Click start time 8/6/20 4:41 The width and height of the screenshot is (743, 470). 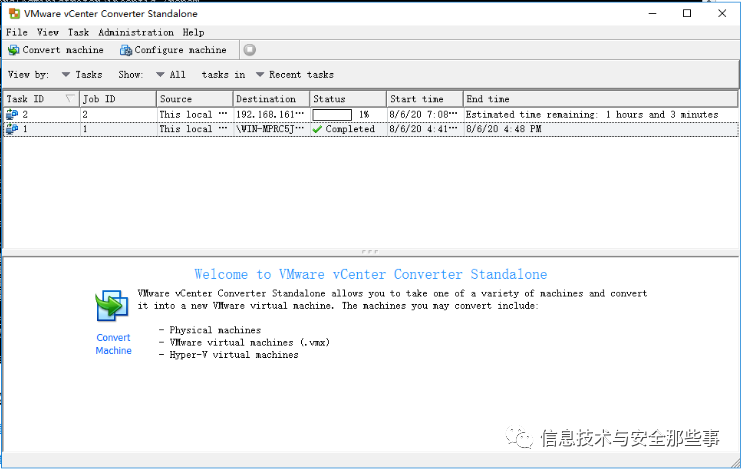(423, 129)
